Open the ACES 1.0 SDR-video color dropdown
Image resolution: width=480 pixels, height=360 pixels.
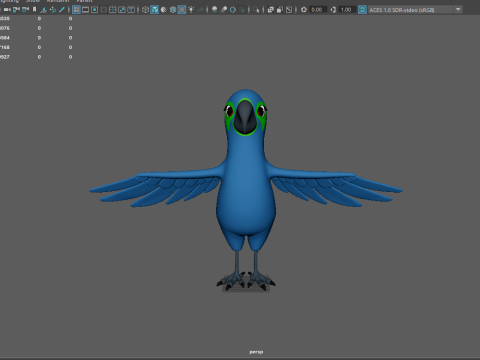point(415,10)
